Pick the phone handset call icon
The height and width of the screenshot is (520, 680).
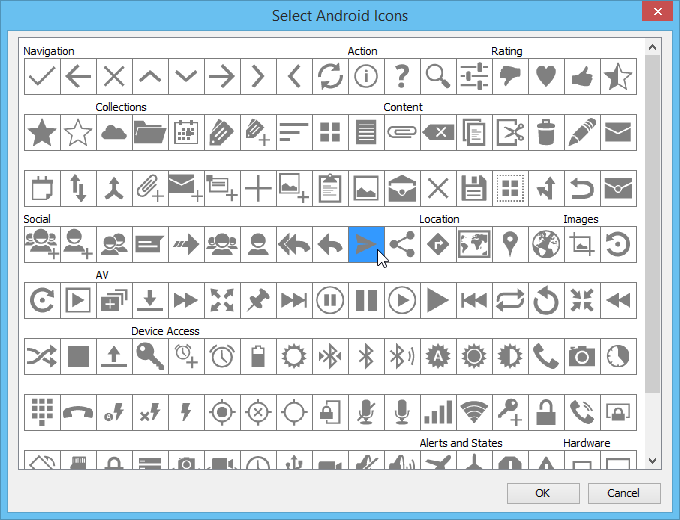point(546,356)
